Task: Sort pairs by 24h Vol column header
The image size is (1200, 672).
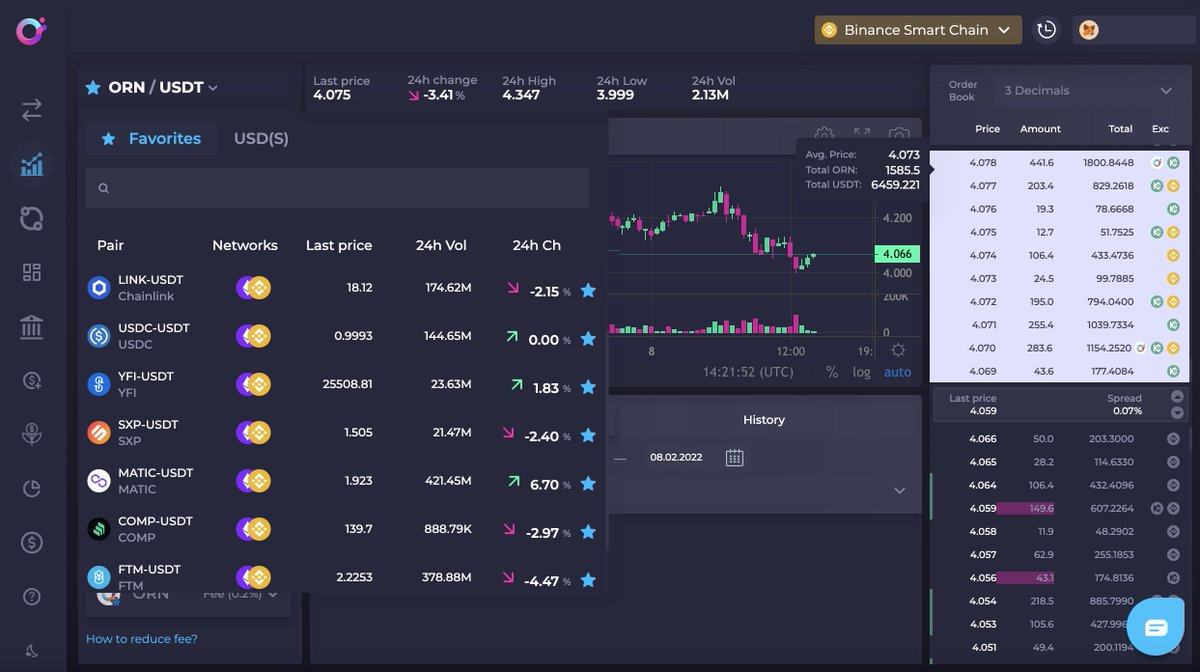Action: 442,245
